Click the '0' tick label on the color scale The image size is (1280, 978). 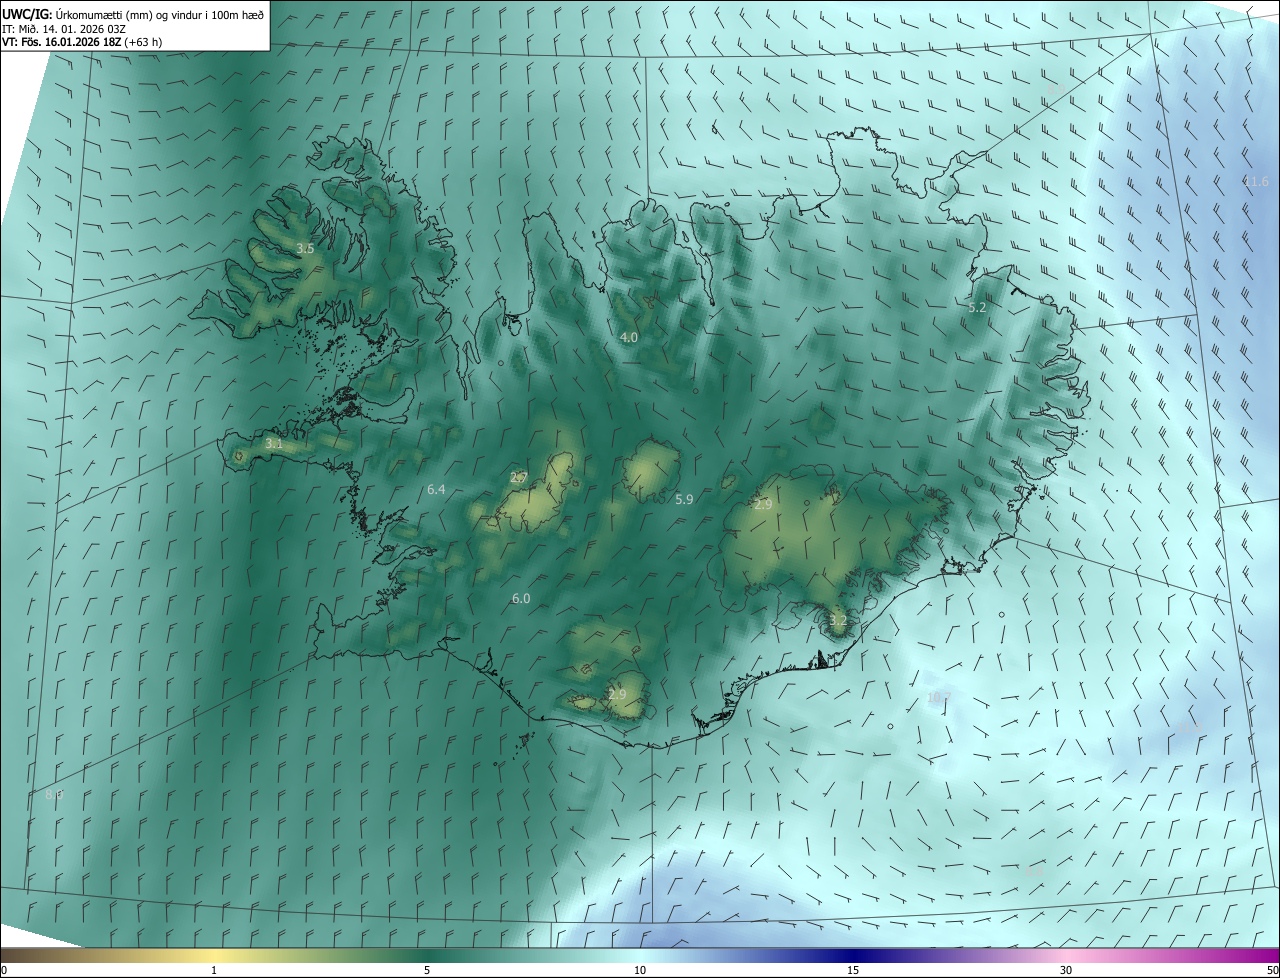tap(4, 971)
